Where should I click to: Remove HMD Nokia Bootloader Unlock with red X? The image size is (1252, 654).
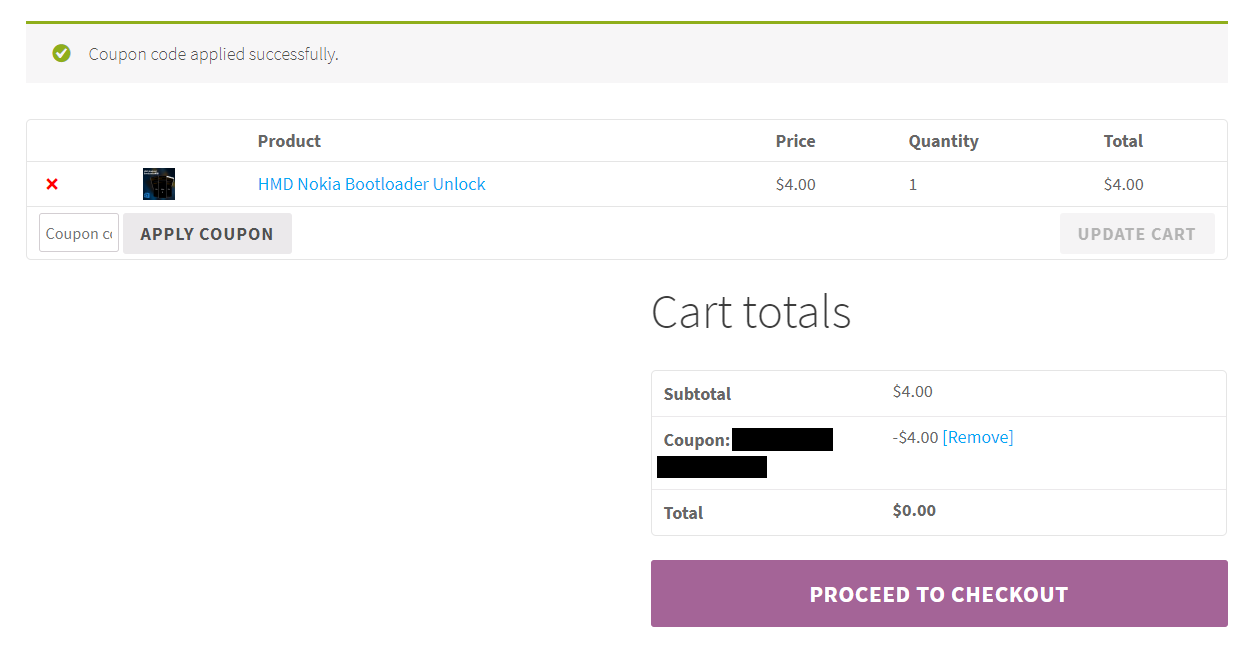52,184
